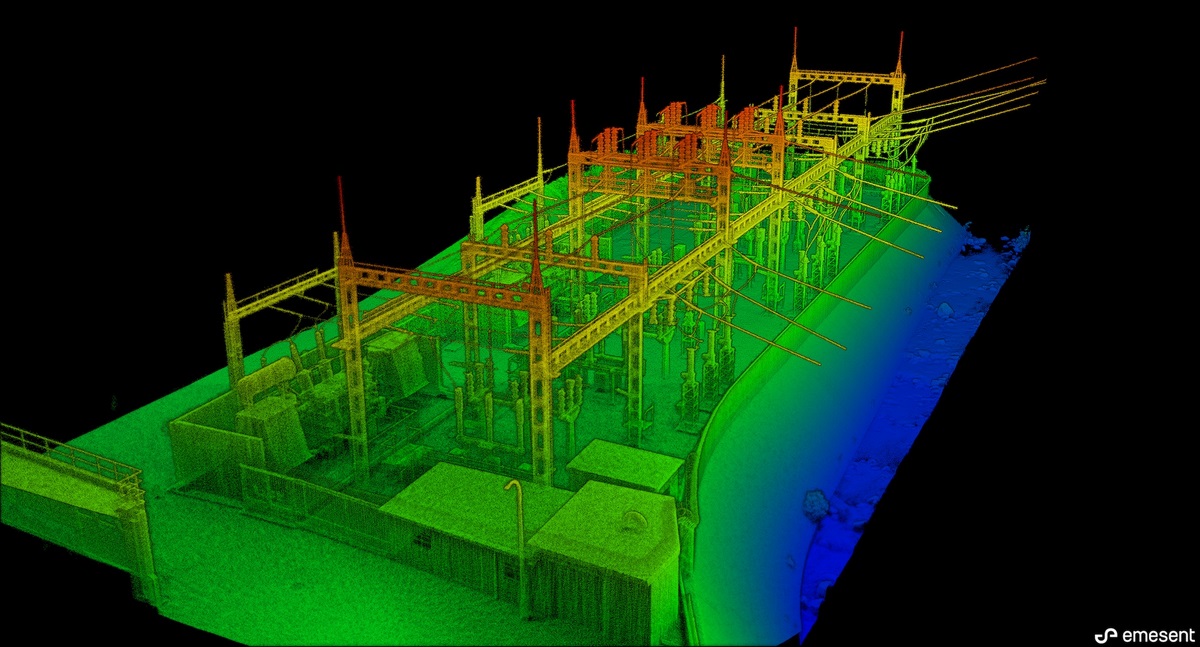Select the boxy transformer radiator unit
The image size is (1200, 647).
(398, 362)
